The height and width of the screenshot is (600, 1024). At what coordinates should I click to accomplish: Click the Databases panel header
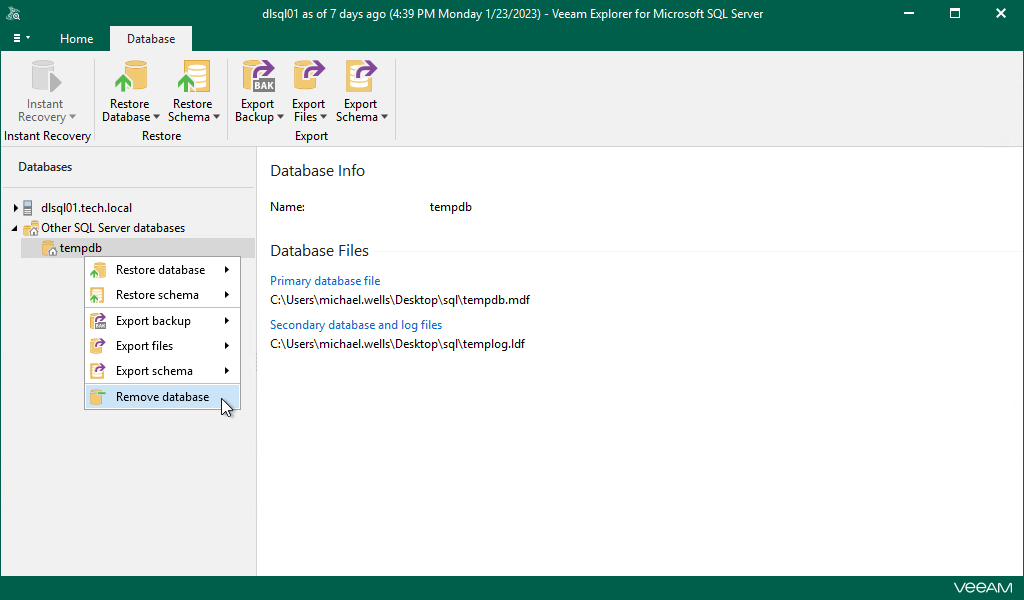(45, 167)
